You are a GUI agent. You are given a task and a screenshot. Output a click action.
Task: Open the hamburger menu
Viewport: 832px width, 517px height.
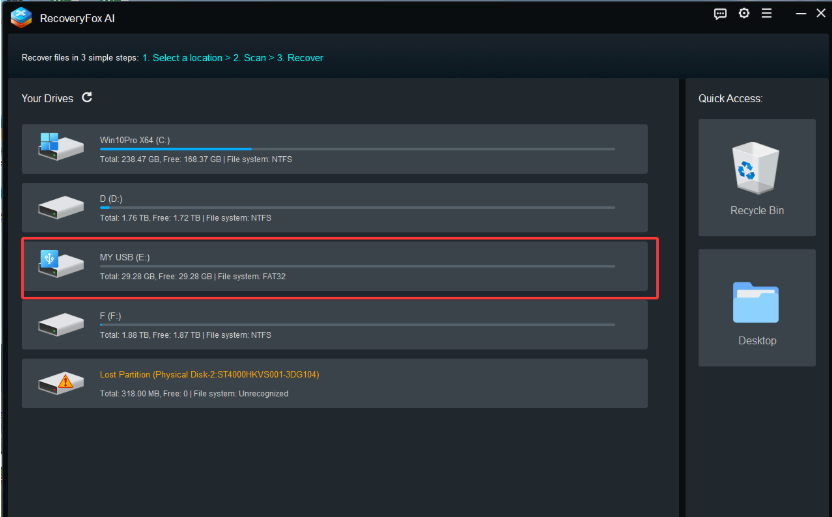pos(767,13)
